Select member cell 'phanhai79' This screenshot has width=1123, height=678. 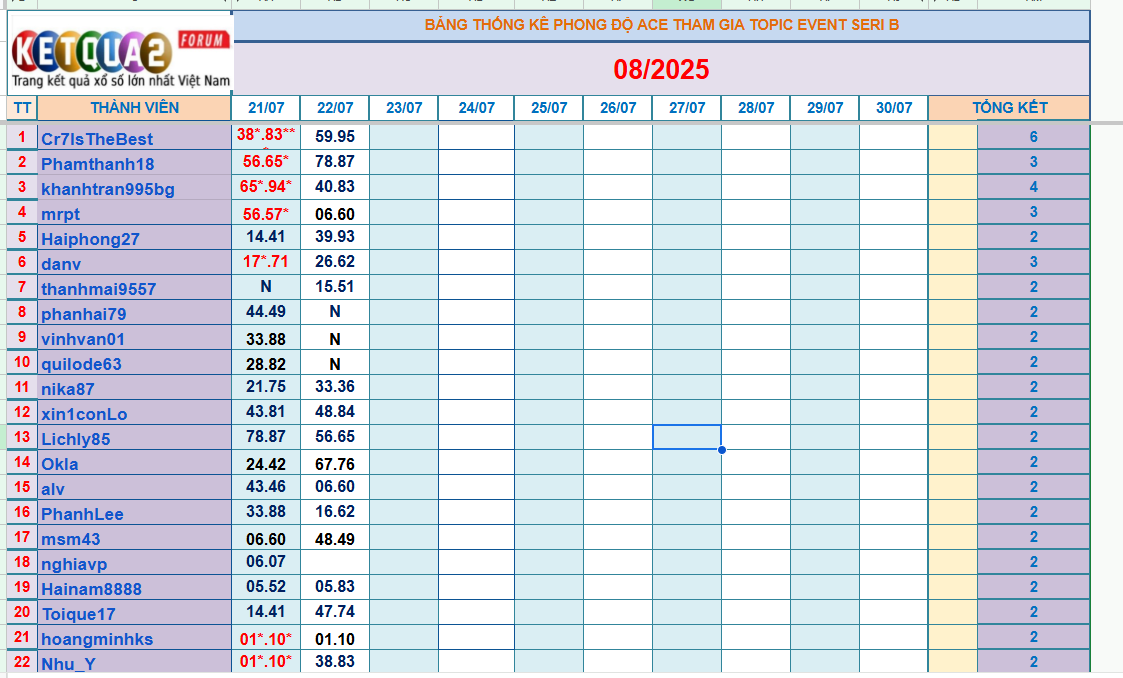[x=135, y=313]
